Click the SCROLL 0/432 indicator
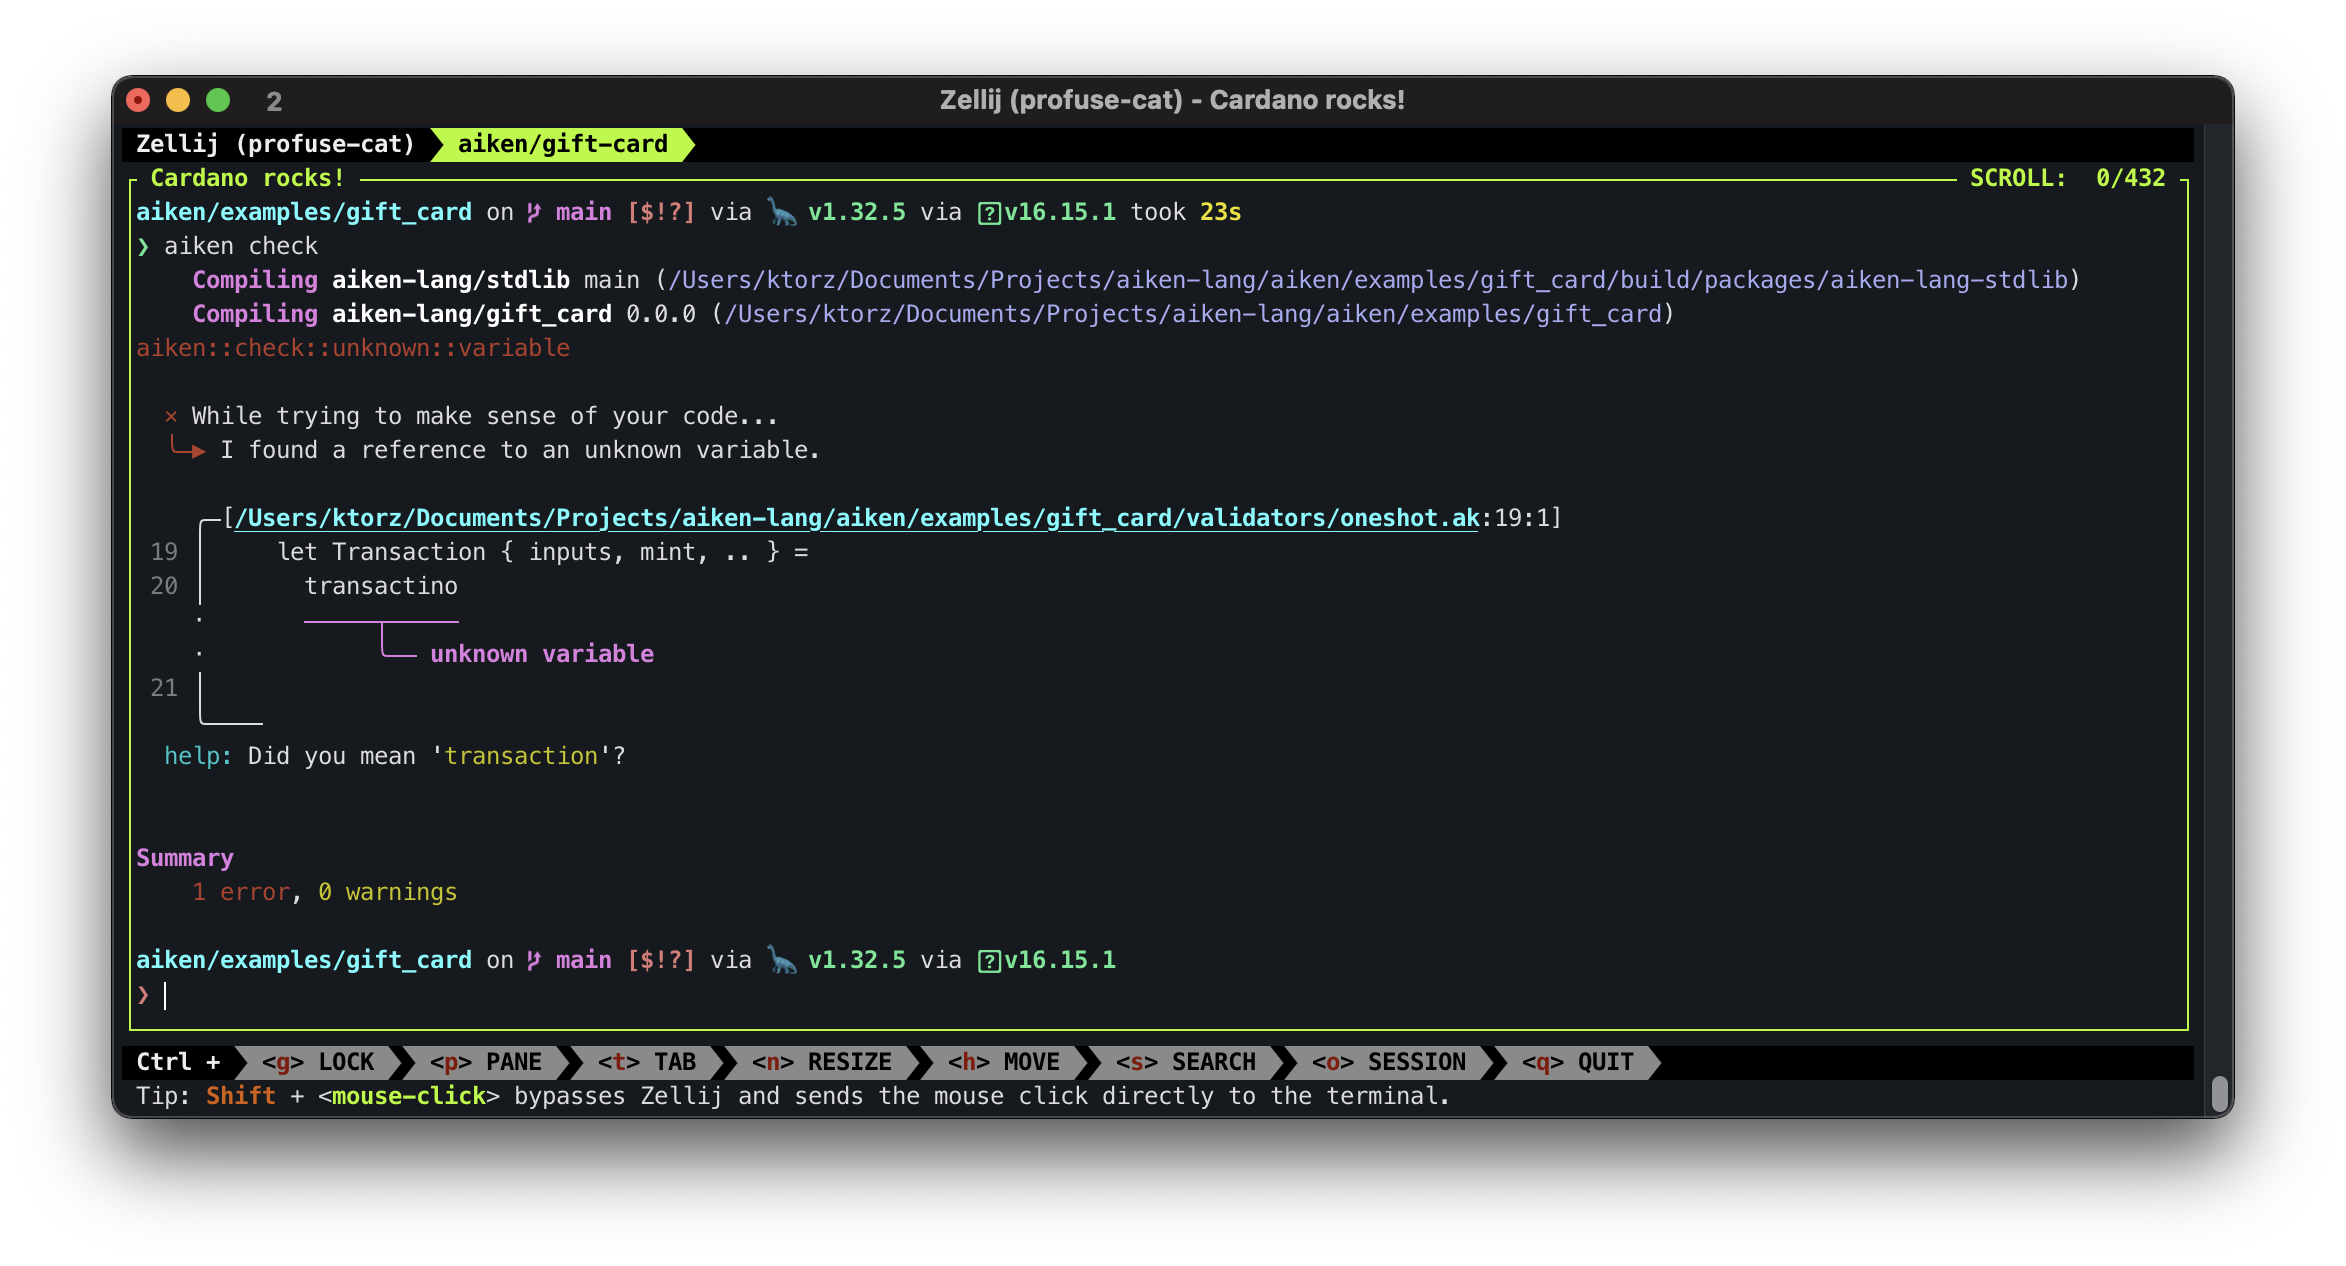Image resolution: width=2346 pixels, height=1266 pixels. pos(2066,178)
